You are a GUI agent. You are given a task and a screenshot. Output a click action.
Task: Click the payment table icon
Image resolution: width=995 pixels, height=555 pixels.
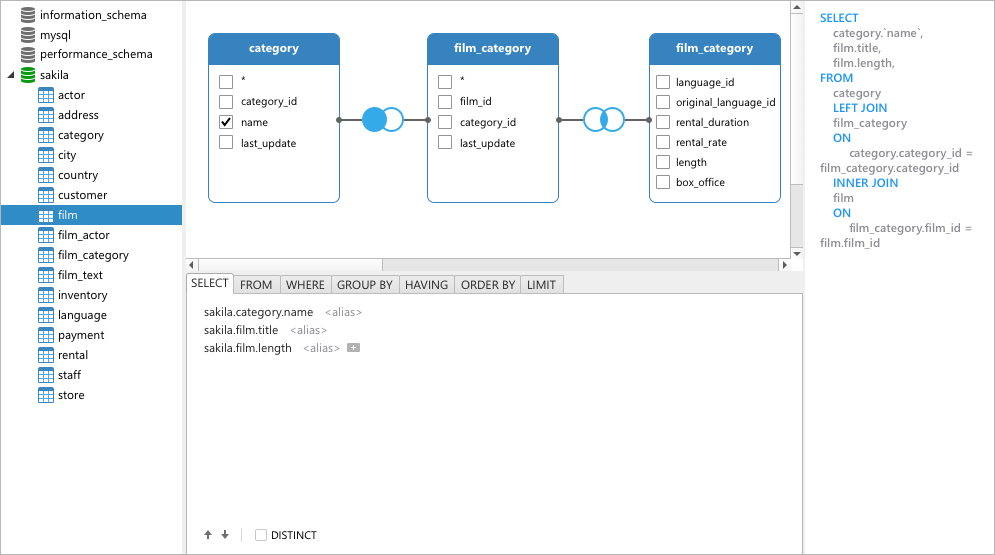46,335
